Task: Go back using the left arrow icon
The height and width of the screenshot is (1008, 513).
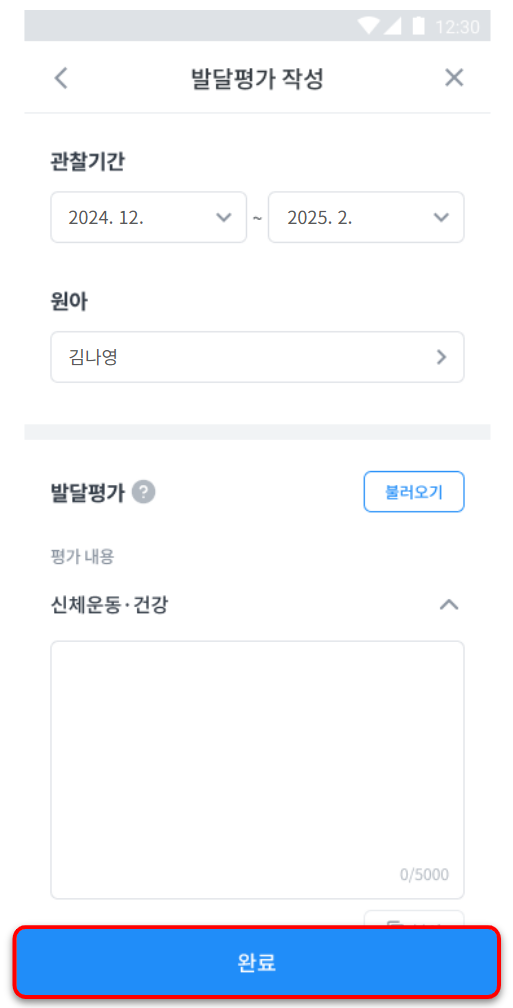Action: point(61,78)
